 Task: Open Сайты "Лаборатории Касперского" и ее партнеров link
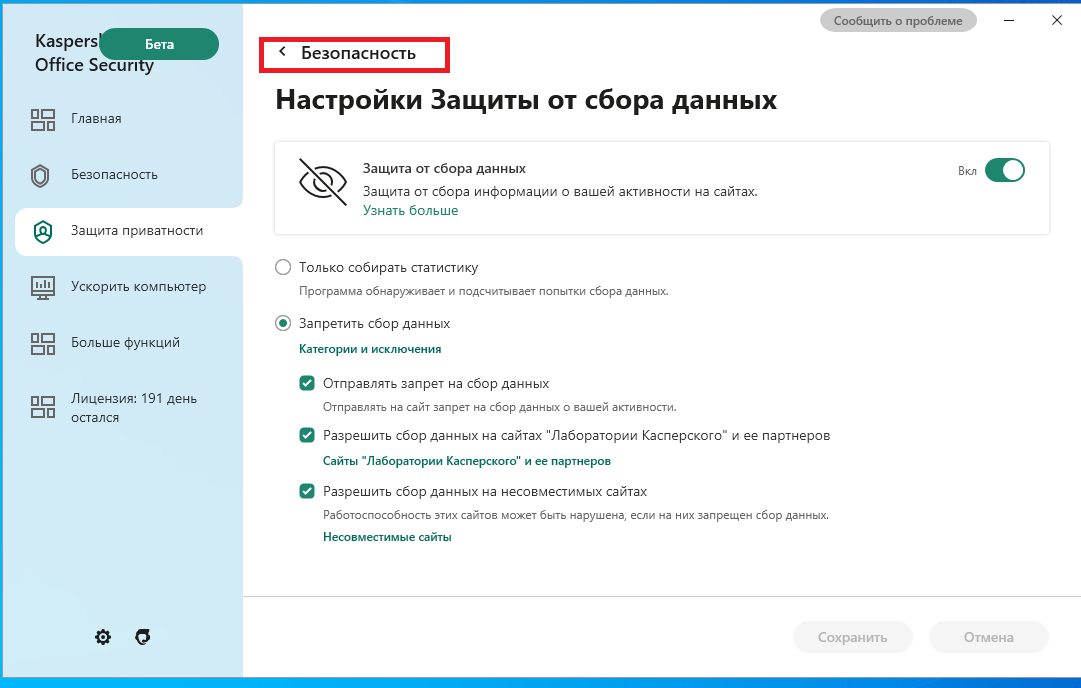467,461
